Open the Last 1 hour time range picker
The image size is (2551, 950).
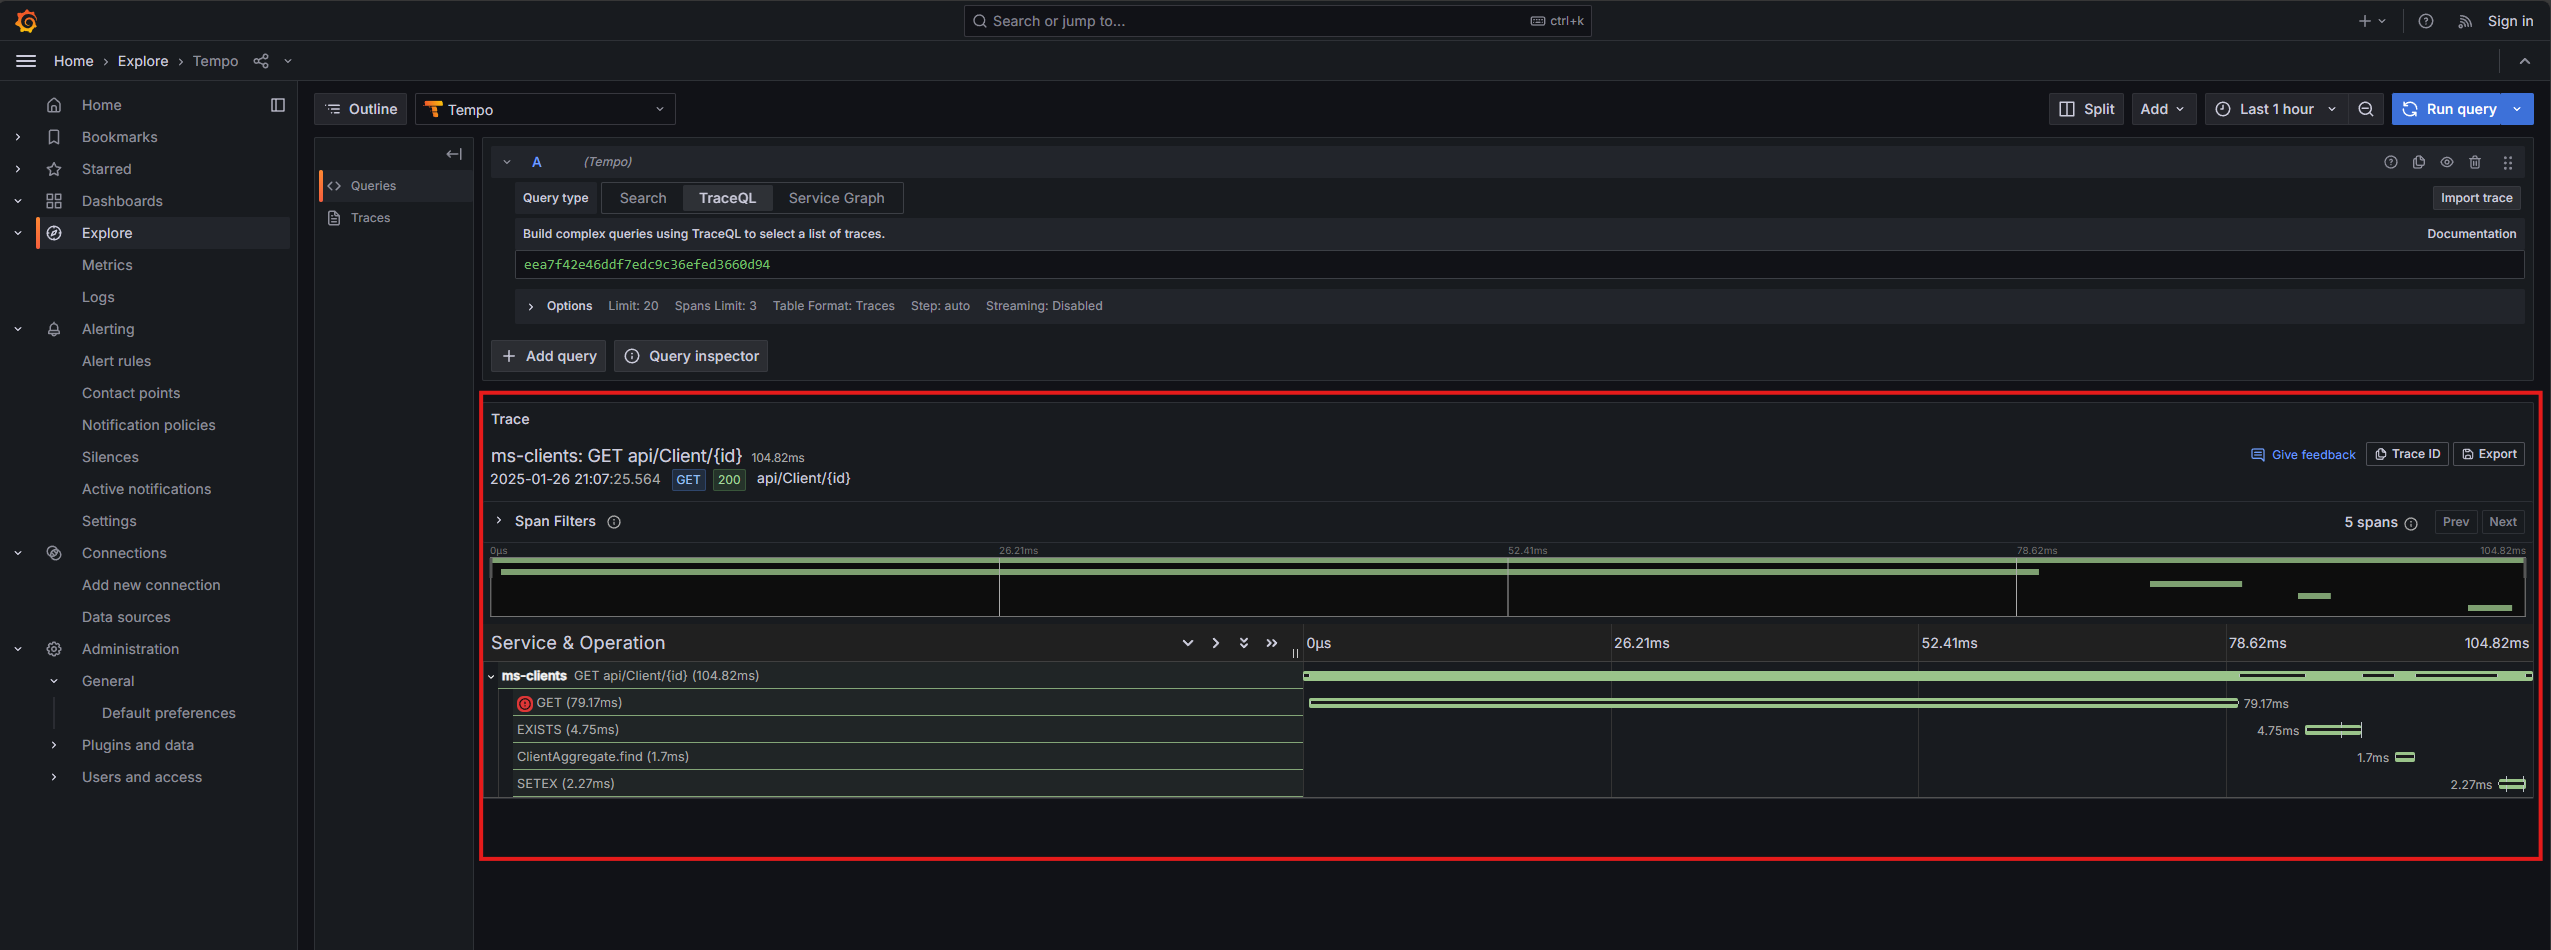point(2276,109)
